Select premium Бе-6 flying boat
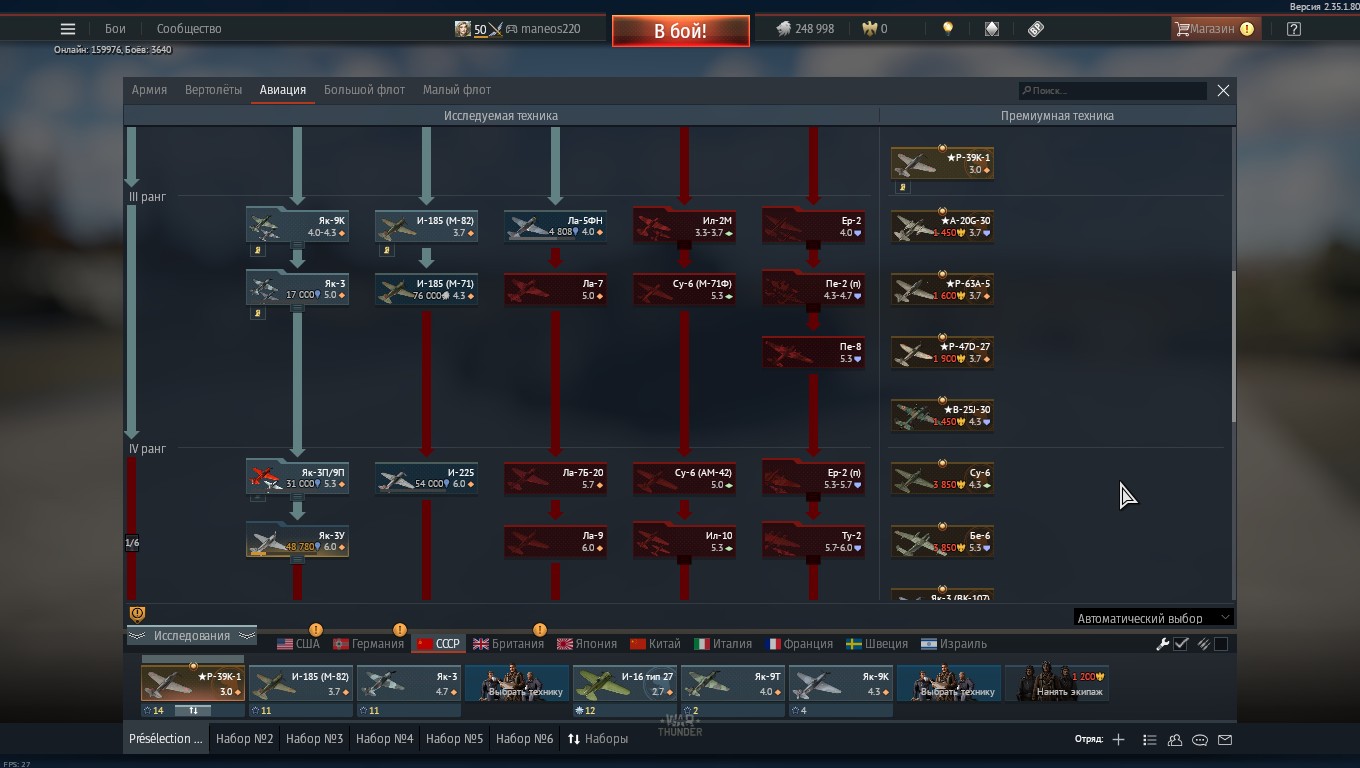 942,541
